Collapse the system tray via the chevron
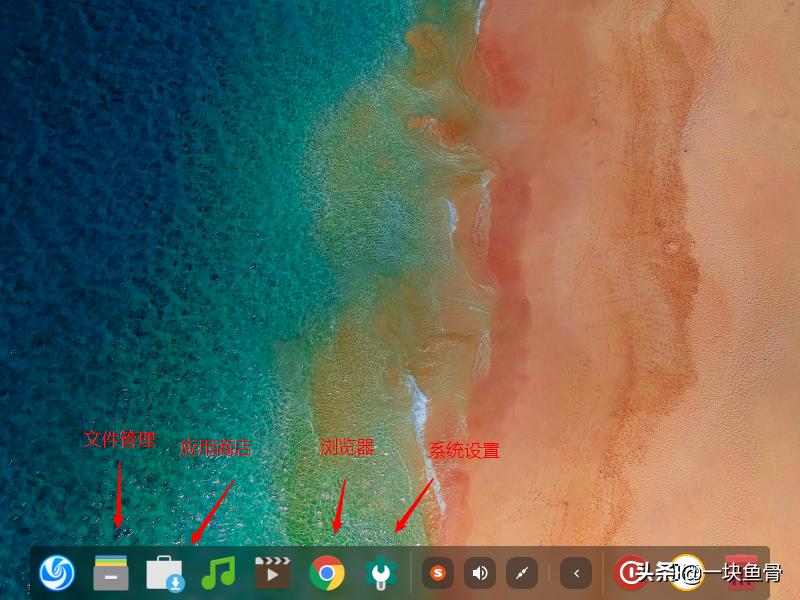This screenshot has width=800, height=600. 577,575
